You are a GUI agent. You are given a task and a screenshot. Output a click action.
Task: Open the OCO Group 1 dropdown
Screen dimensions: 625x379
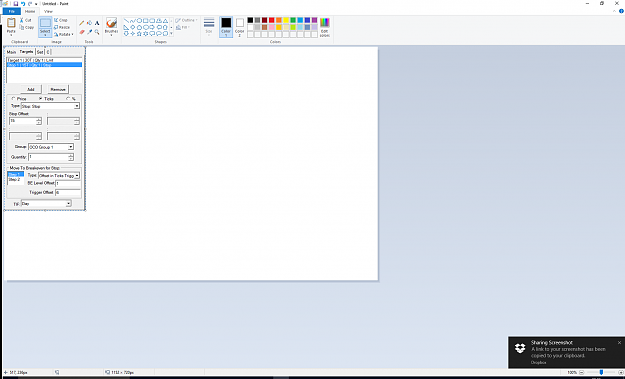point(71,147)
